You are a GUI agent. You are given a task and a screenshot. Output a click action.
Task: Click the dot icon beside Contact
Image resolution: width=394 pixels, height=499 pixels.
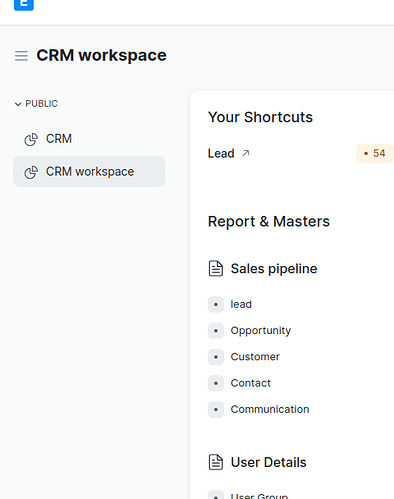pyautogui.click(x=216, y=383)
